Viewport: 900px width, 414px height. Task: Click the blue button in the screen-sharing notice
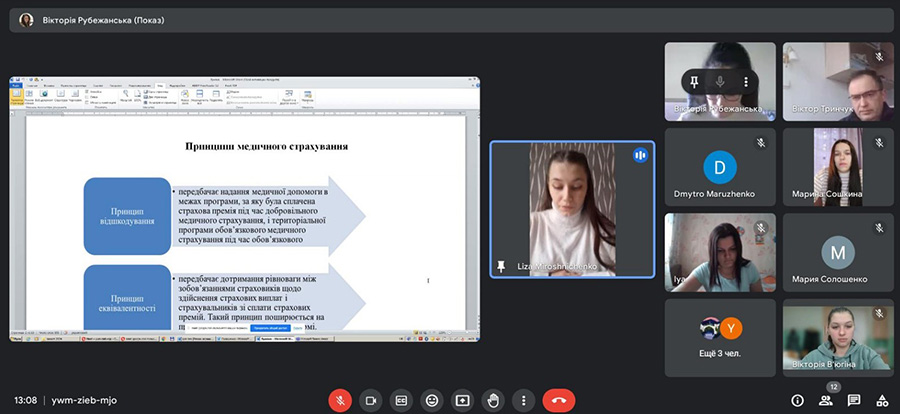tap(270, 328)
